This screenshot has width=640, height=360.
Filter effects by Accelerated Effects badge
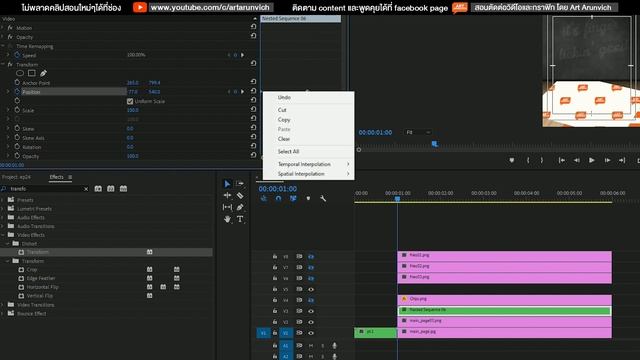click(98, 189)
